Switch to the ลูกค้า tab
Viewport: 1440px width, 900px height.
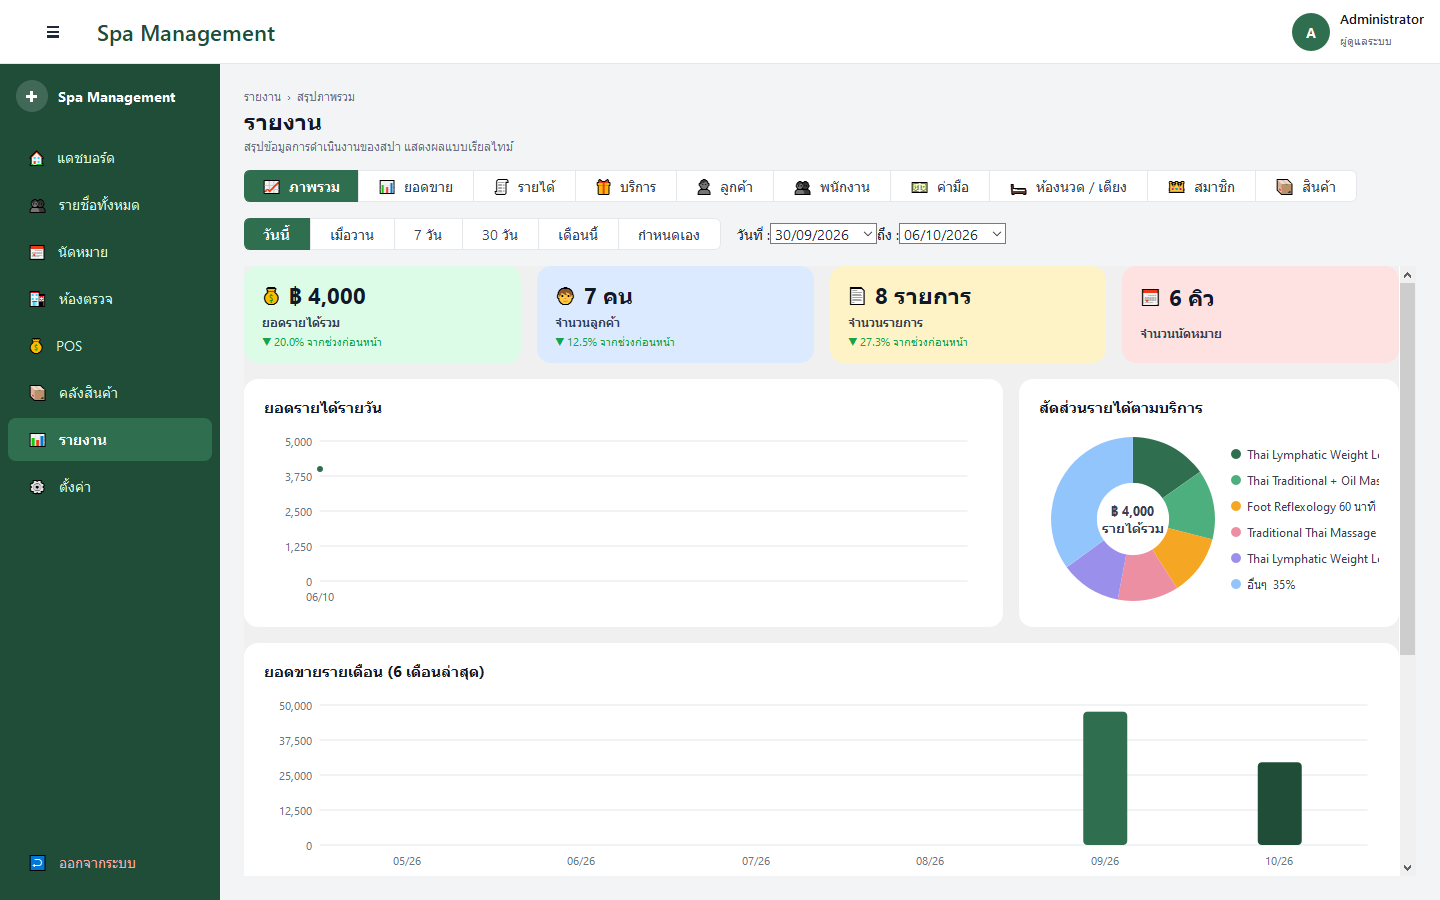725,187
